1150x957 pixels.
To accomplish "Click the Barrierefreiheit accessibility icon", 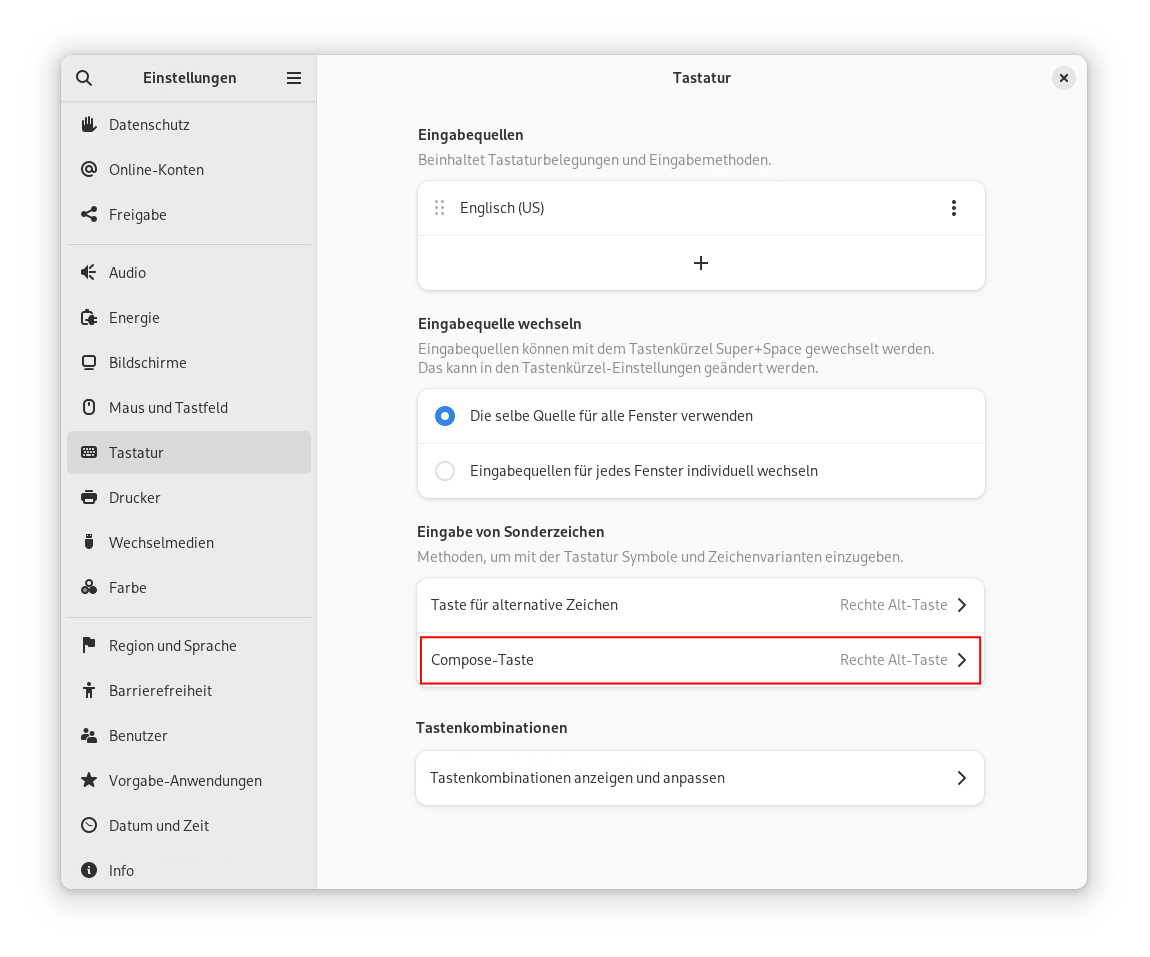I will [89, 690].
